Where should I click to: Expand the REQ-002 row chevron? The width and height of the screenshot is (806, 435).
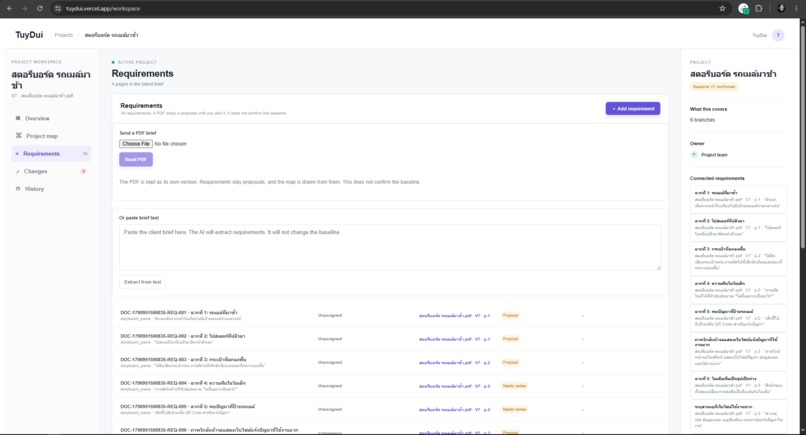tap(582, 339)
